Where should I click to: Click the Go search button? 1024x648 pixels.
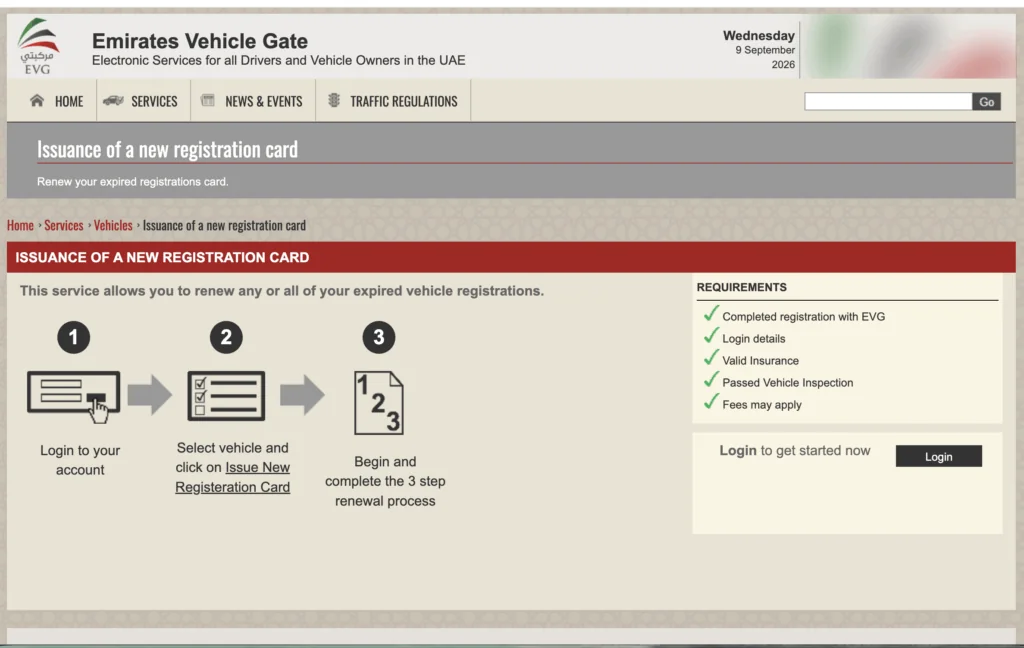pos(986,101)
